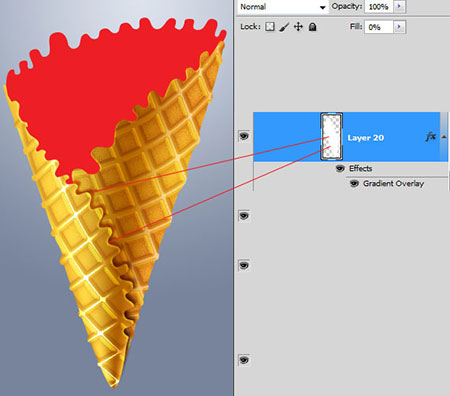The height and width of the screenshot is (396, 450).
Task: Click the Opacity label
Action: pos(347,7)
